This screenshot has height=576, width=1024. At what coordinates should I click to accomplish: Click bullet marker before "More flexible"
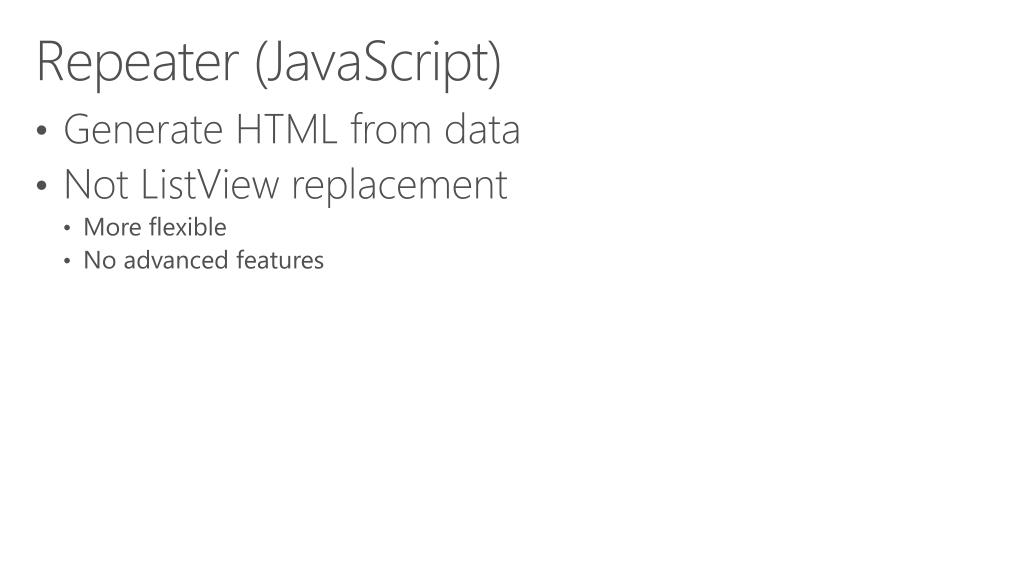click(67, 229)
